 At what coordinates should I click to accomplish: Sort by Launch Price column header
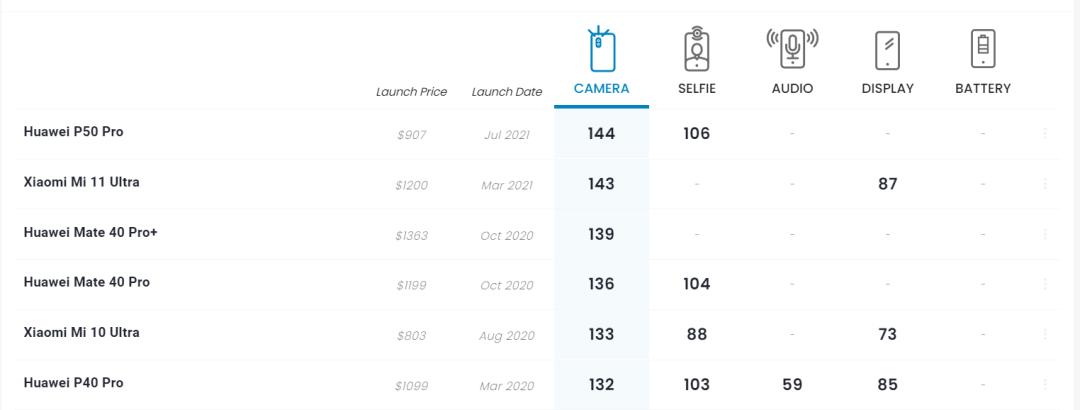click(411, 92)
